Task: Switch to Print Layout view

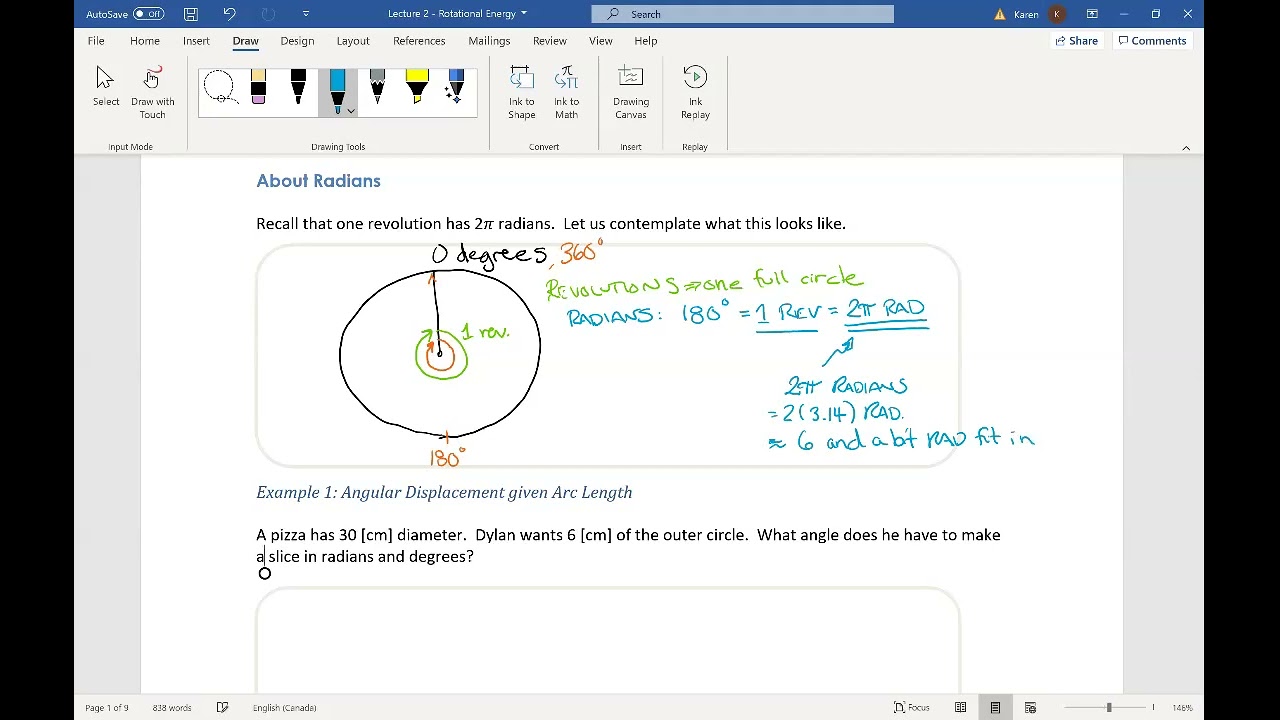Action: pos(995,708)
